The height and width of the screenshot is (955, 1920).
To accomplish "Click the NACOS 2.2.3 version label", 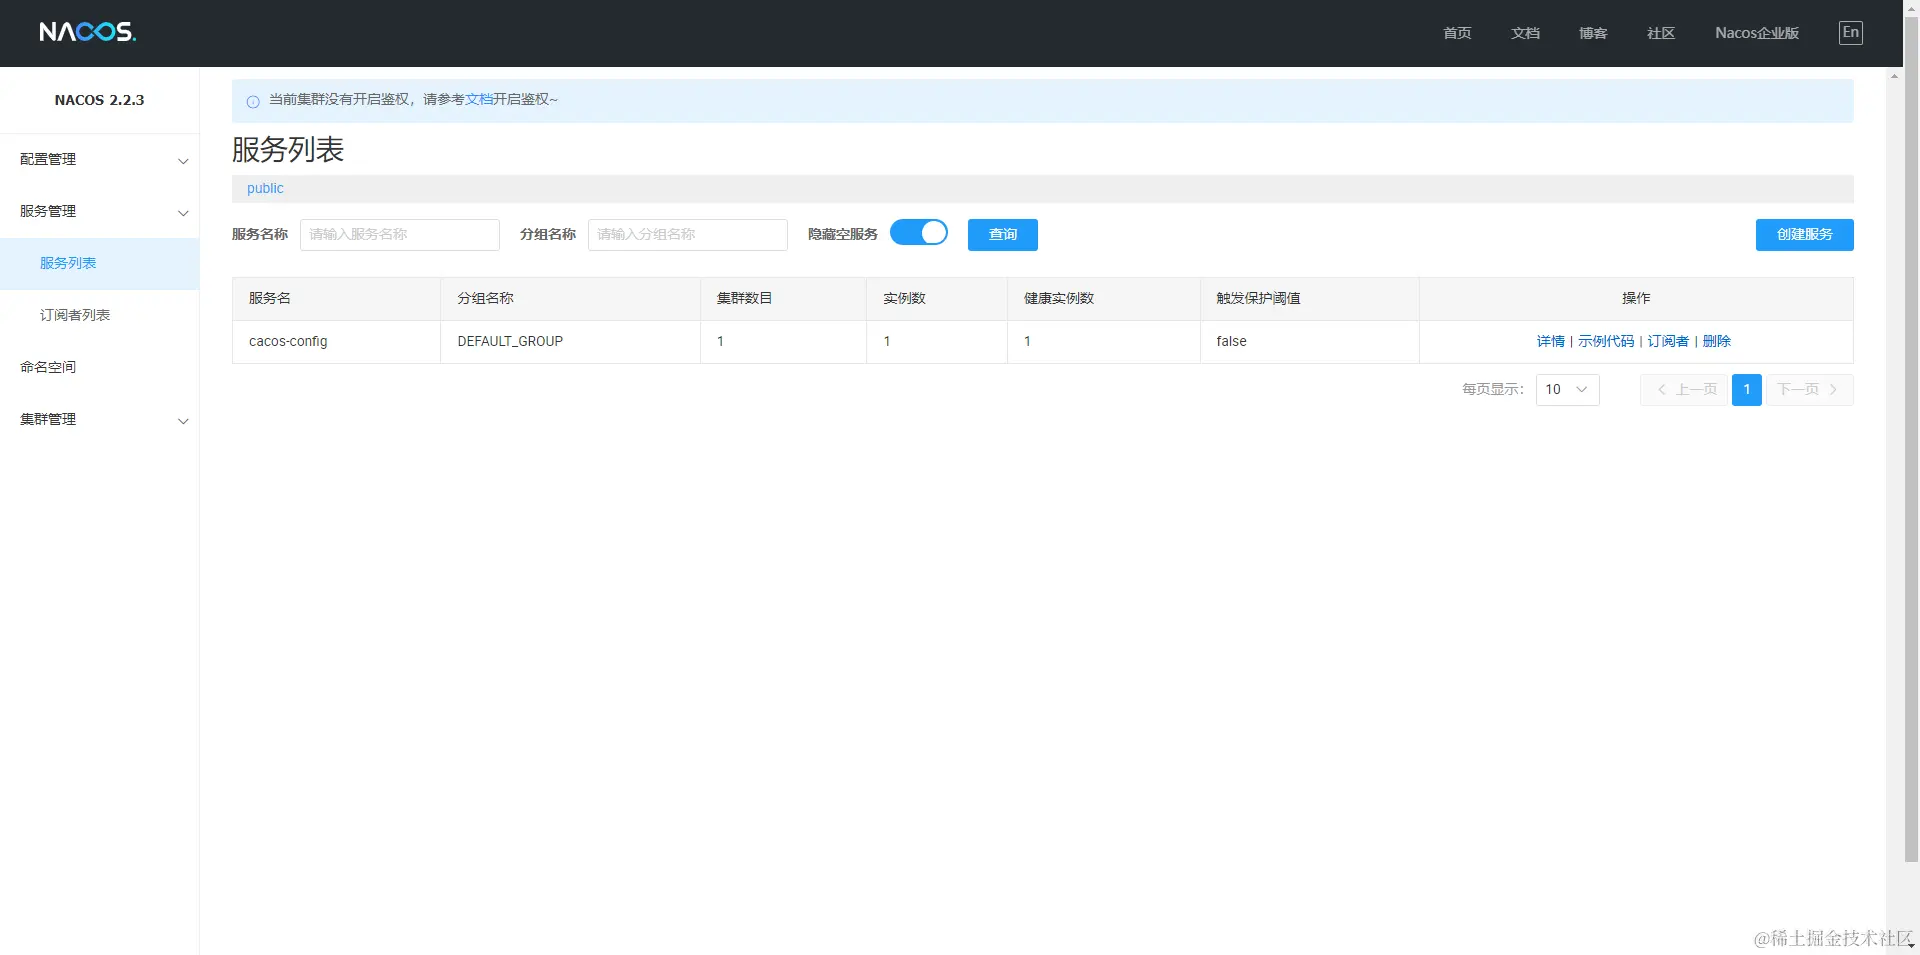I will (99, 100).
